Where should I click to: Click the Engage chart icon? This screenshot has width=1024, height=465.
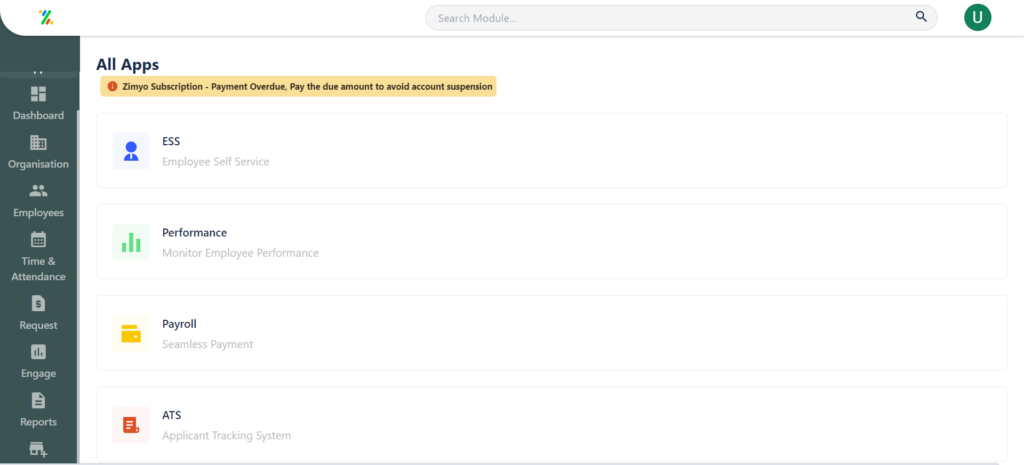click(39, 352)
